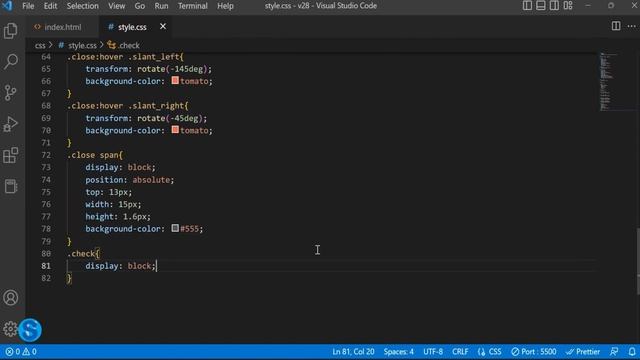Click '.close:hover .slant_right{' selector text

[128, 106]
